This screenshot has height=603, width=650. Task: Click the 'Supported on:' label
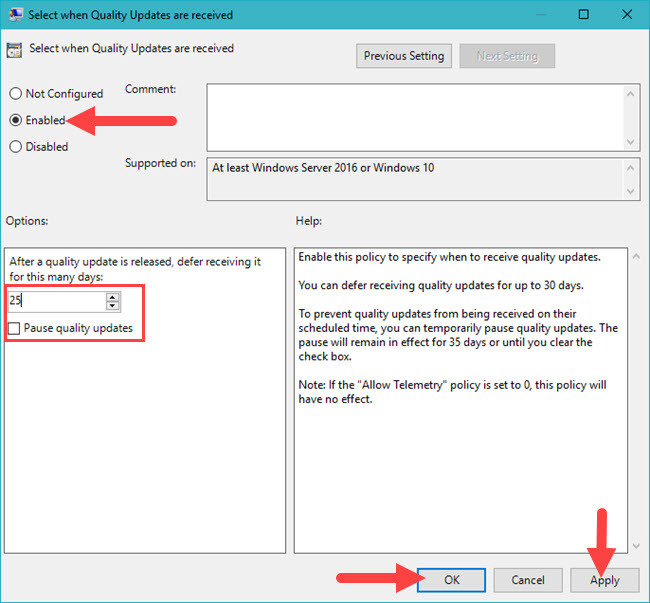pyautogui.click(x=160, y=163)
